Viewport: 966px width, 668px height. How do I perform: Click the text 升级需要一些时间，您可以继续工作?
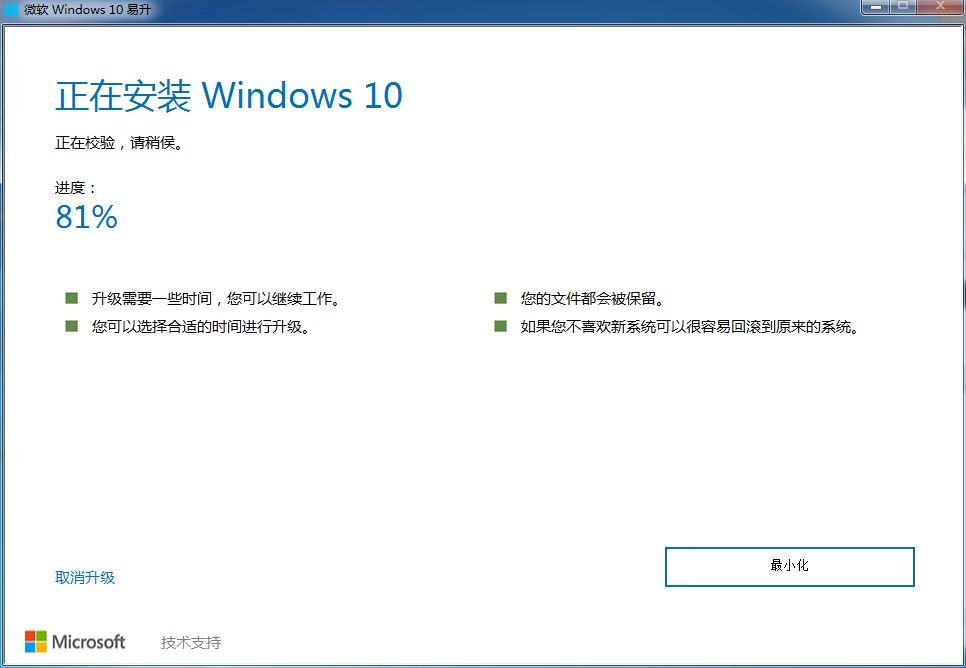pos(216,299)
